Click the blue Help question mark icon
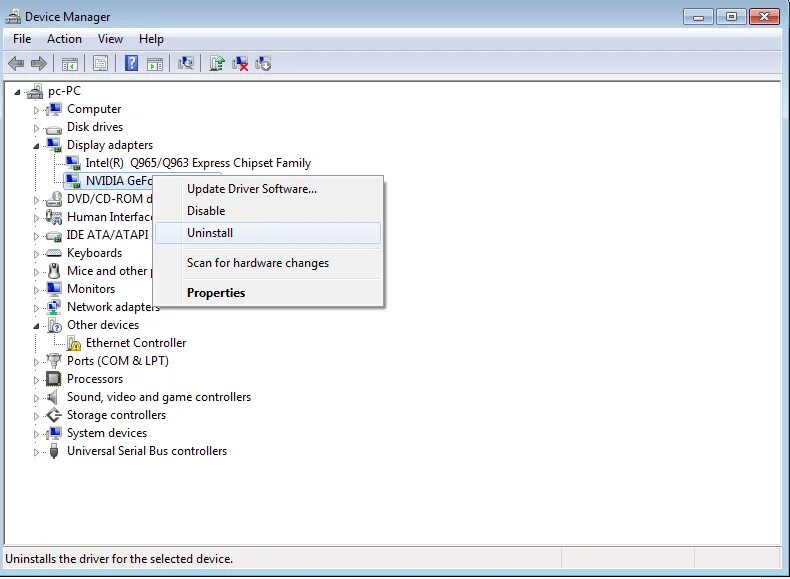The width and height of the screenshot is (790, 579). pyautogui.click(x=131, y=63)
